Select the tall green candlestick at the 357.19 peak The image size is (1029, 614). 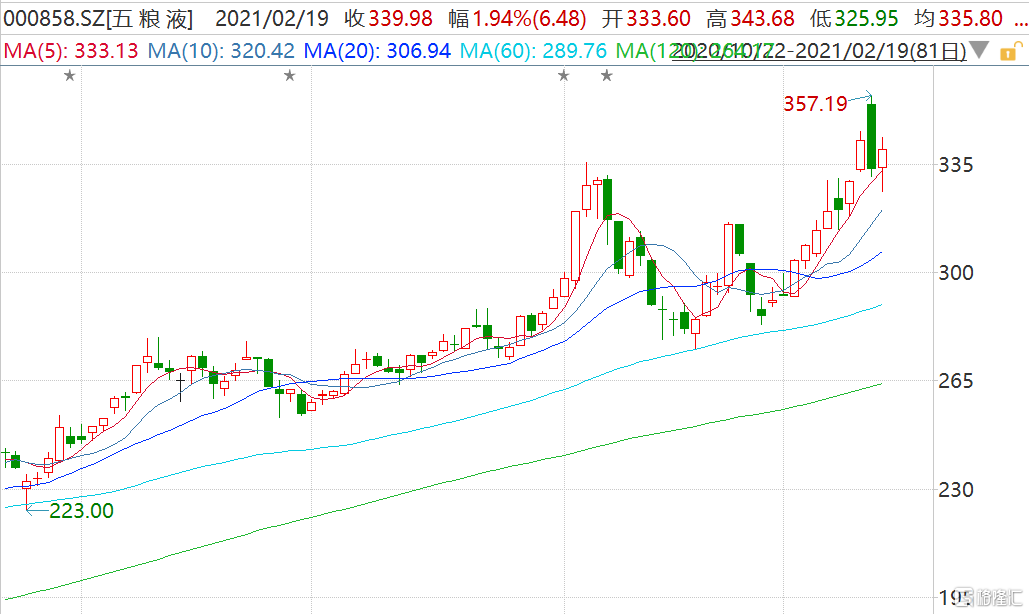872,136
